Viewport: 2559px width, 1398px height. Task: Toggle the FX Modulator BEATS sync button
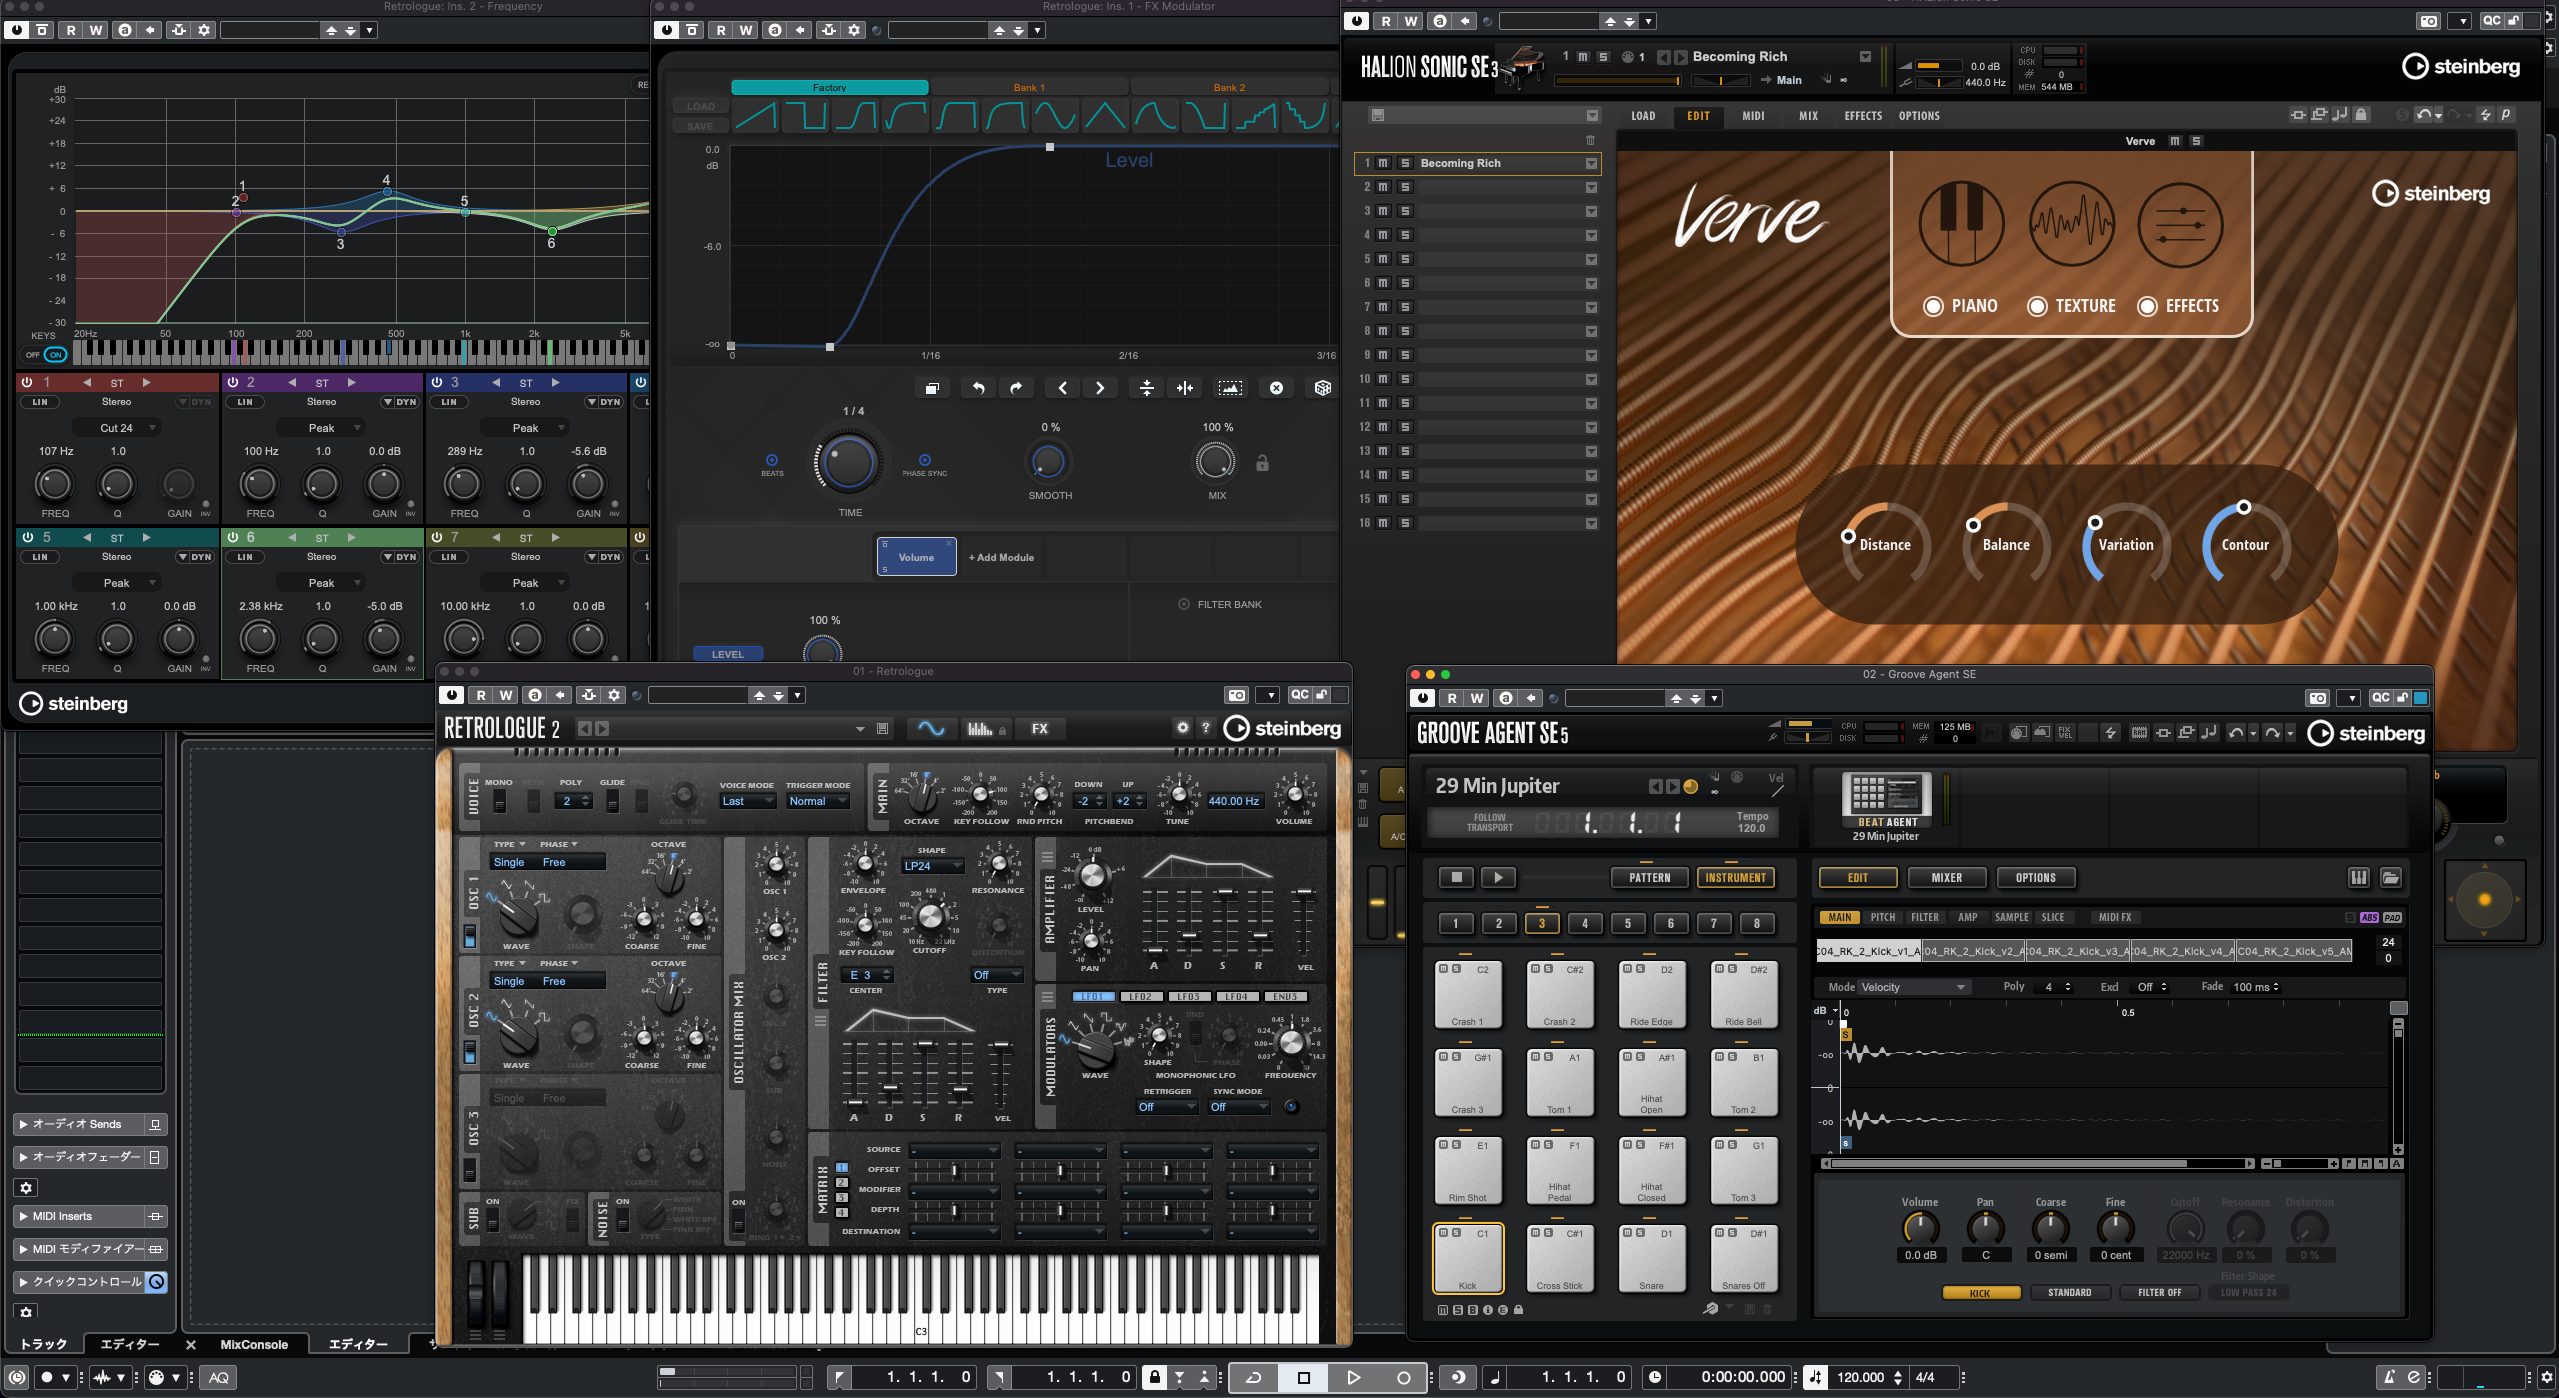click(771, 461)
